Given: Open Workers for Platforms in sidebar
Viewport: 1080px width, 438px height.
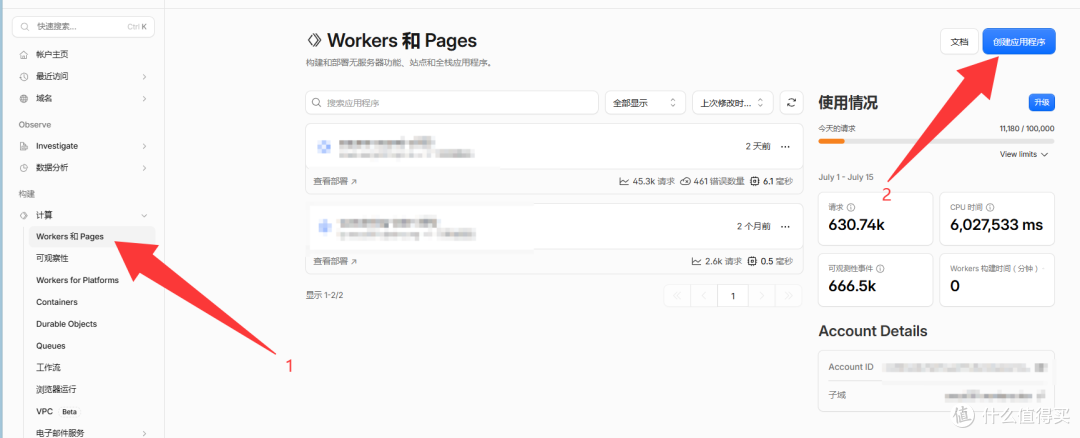Looking at the screenshot, I should tap(77, 280).
